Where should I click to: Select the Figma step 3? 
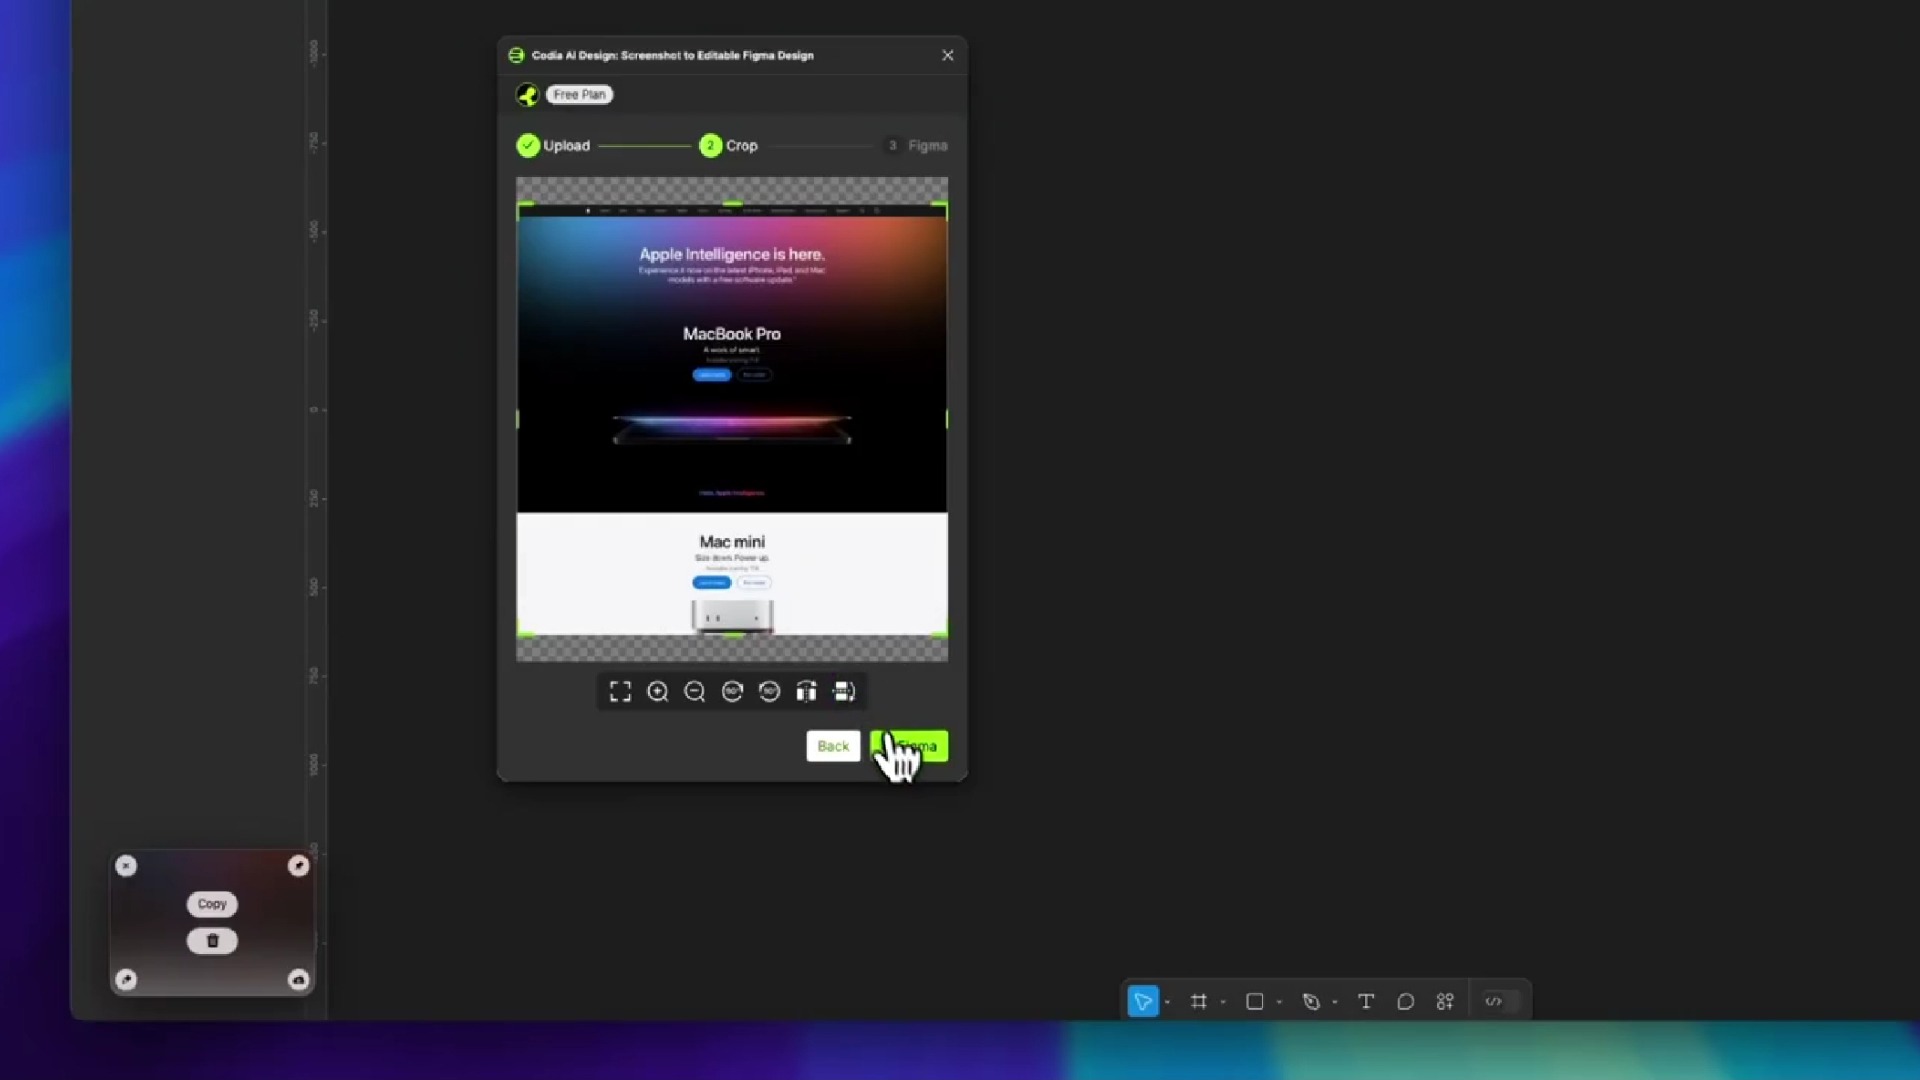click(x=916, y=145)
